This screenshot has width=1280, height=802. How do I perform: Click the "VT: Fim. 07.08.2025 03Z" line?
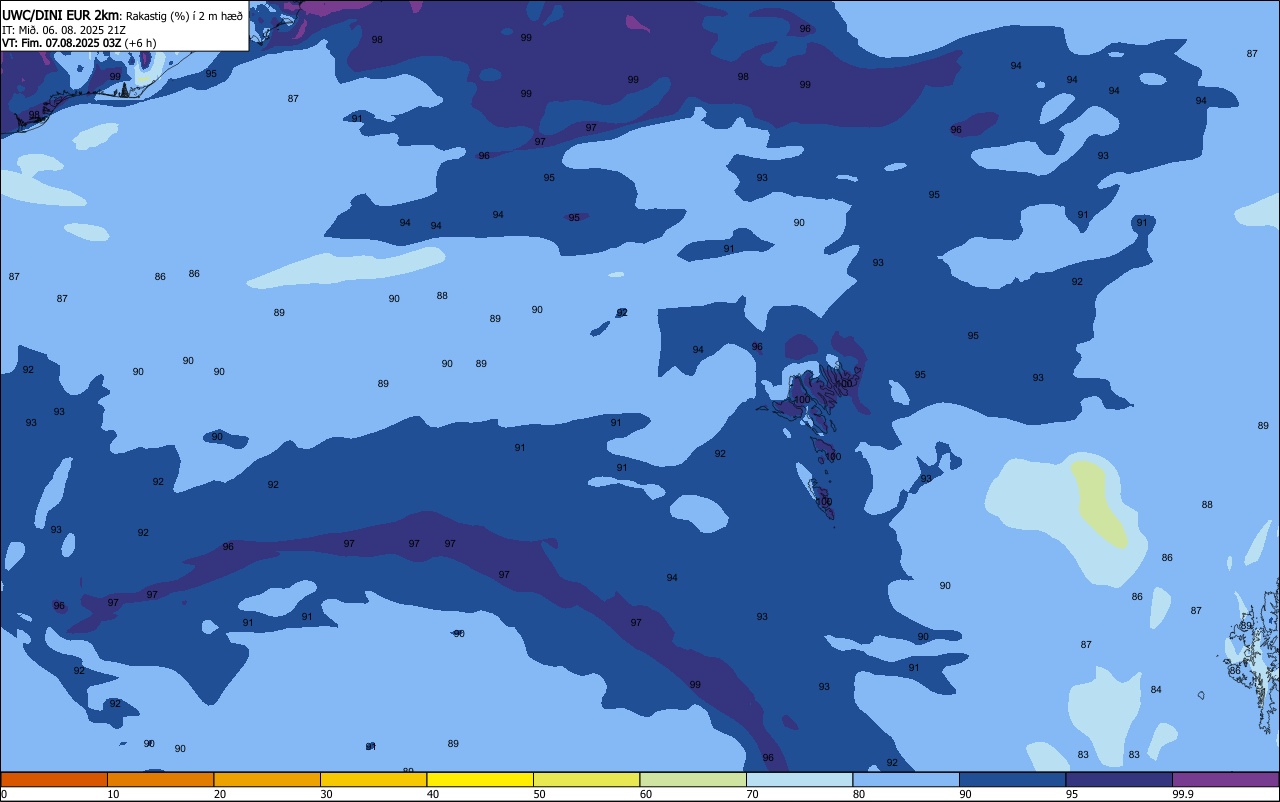pyautogui.click(x=62, y=43)
